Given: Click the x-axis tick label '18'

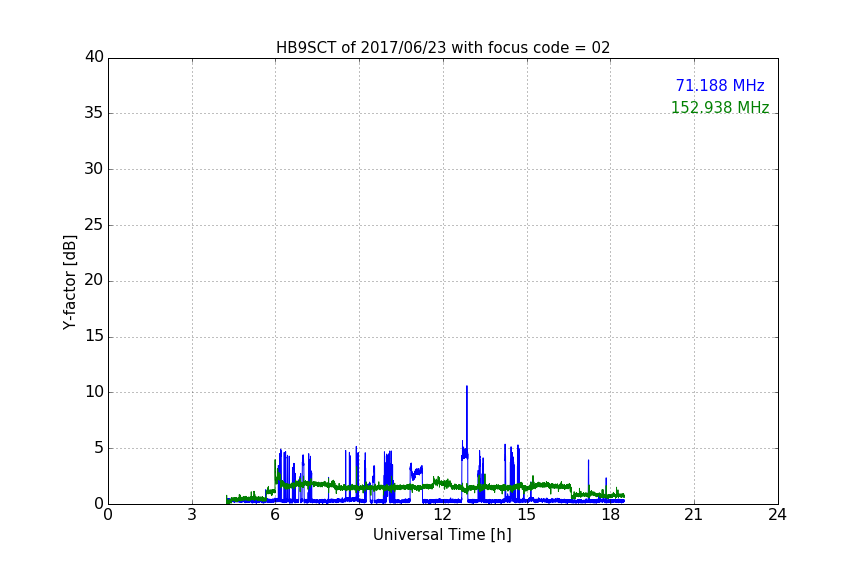Looking at the screenshot, I should (611, 515).
